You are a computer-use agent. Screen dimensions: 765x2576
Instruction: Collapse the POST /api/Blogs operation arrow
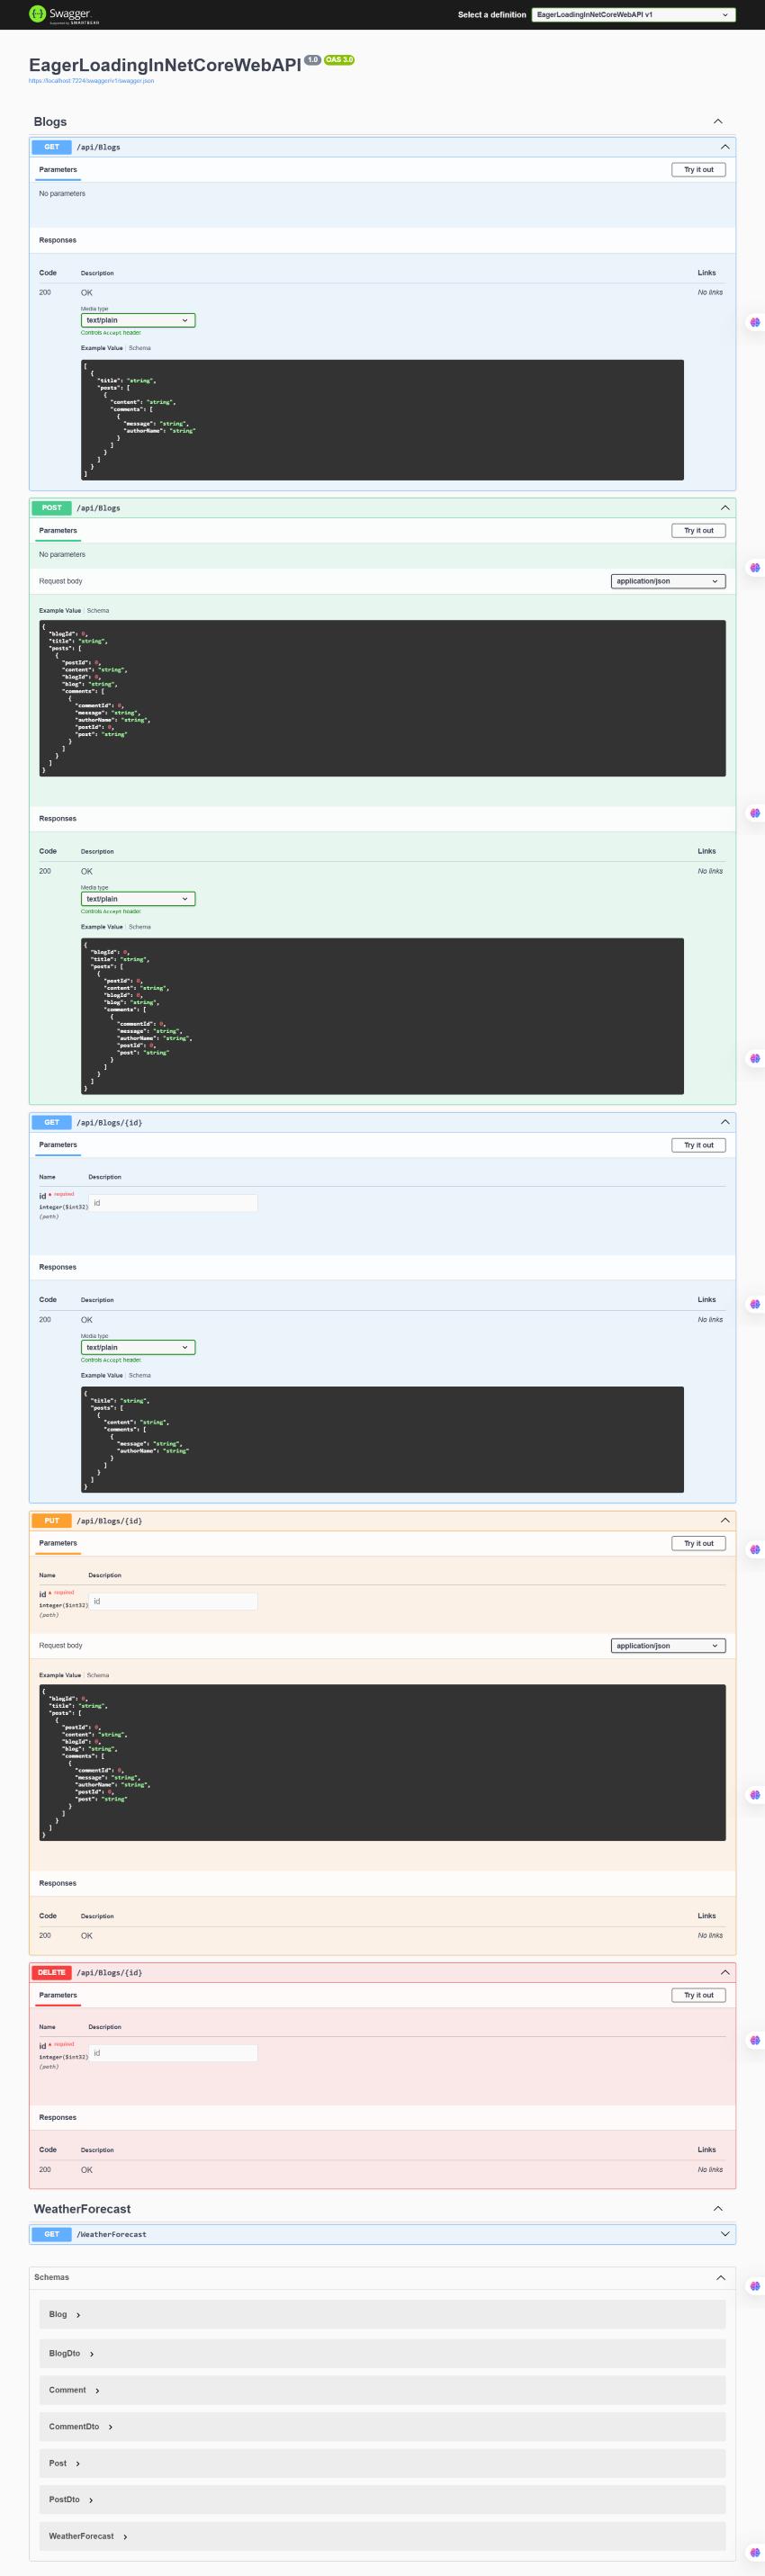tap(725, 508)
